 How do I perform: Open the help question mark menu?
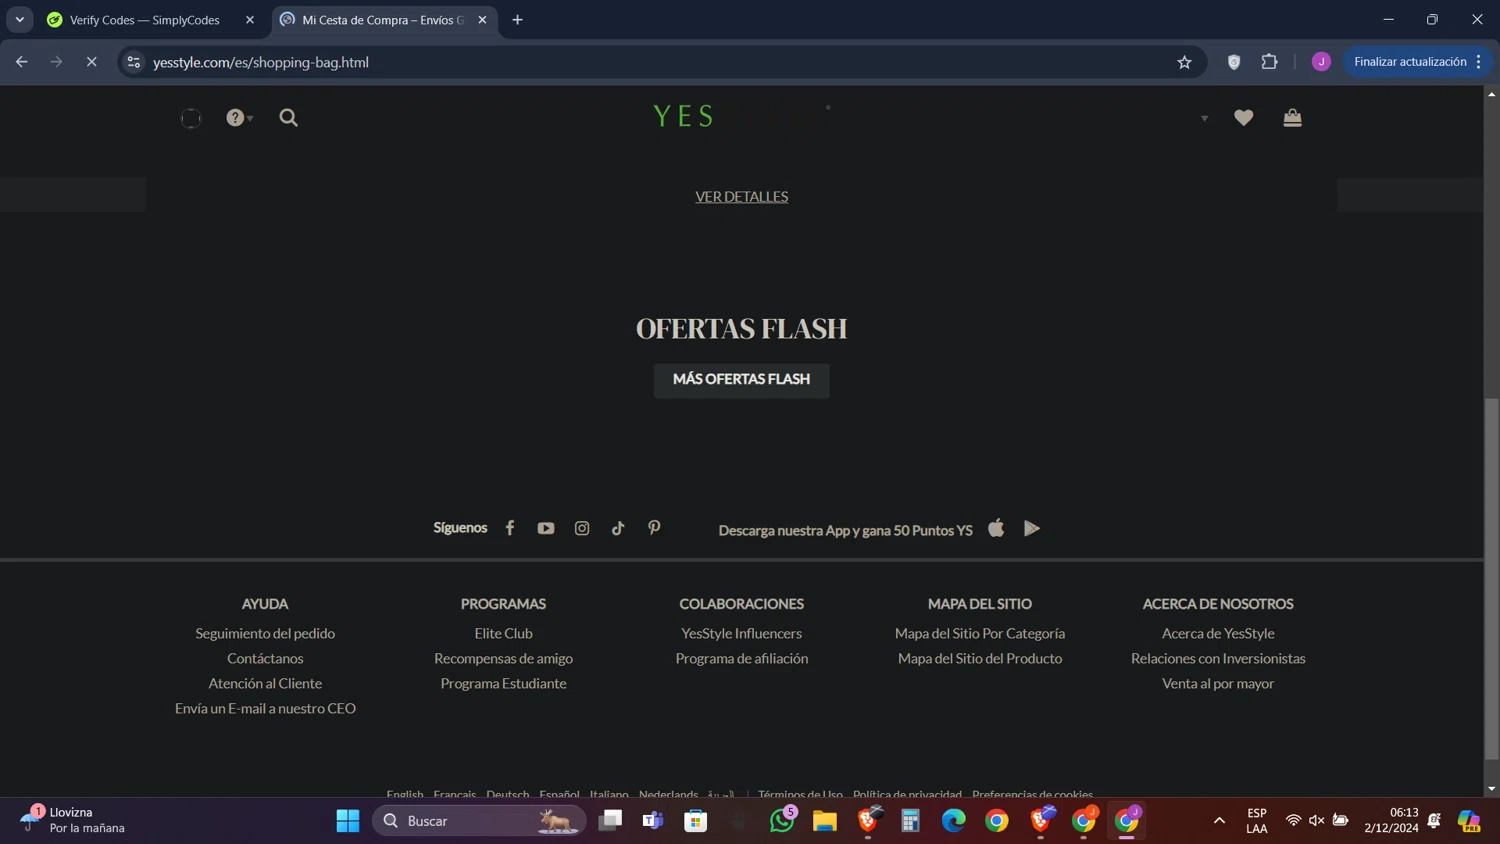tap(239, 118)
